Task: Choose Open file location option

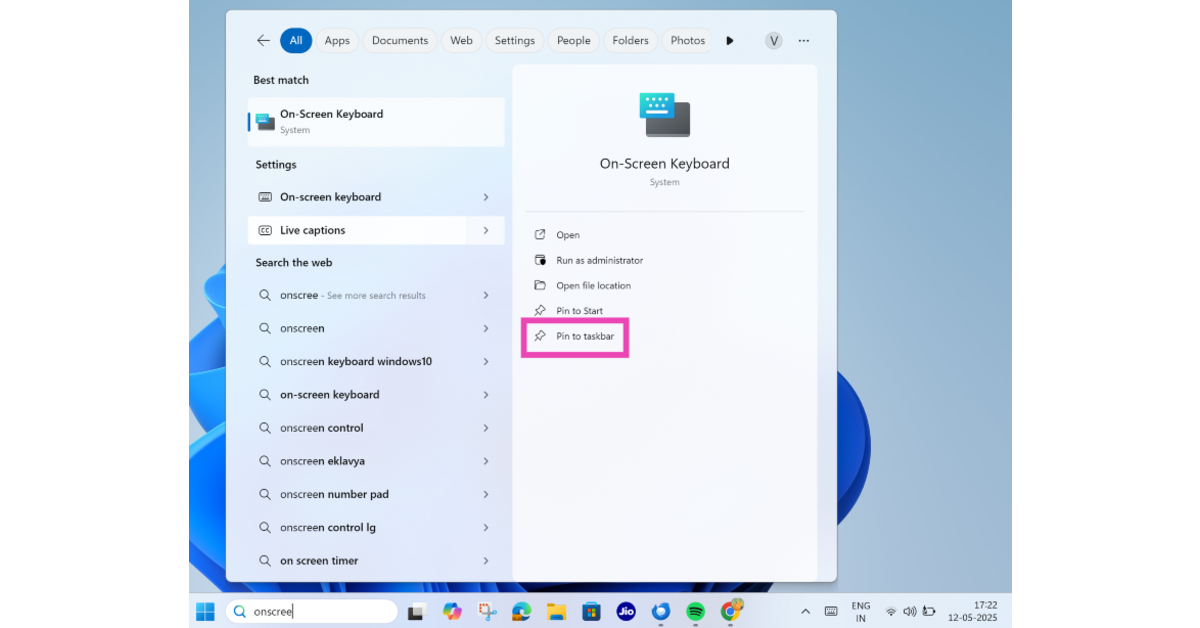Action: [593, 286]
